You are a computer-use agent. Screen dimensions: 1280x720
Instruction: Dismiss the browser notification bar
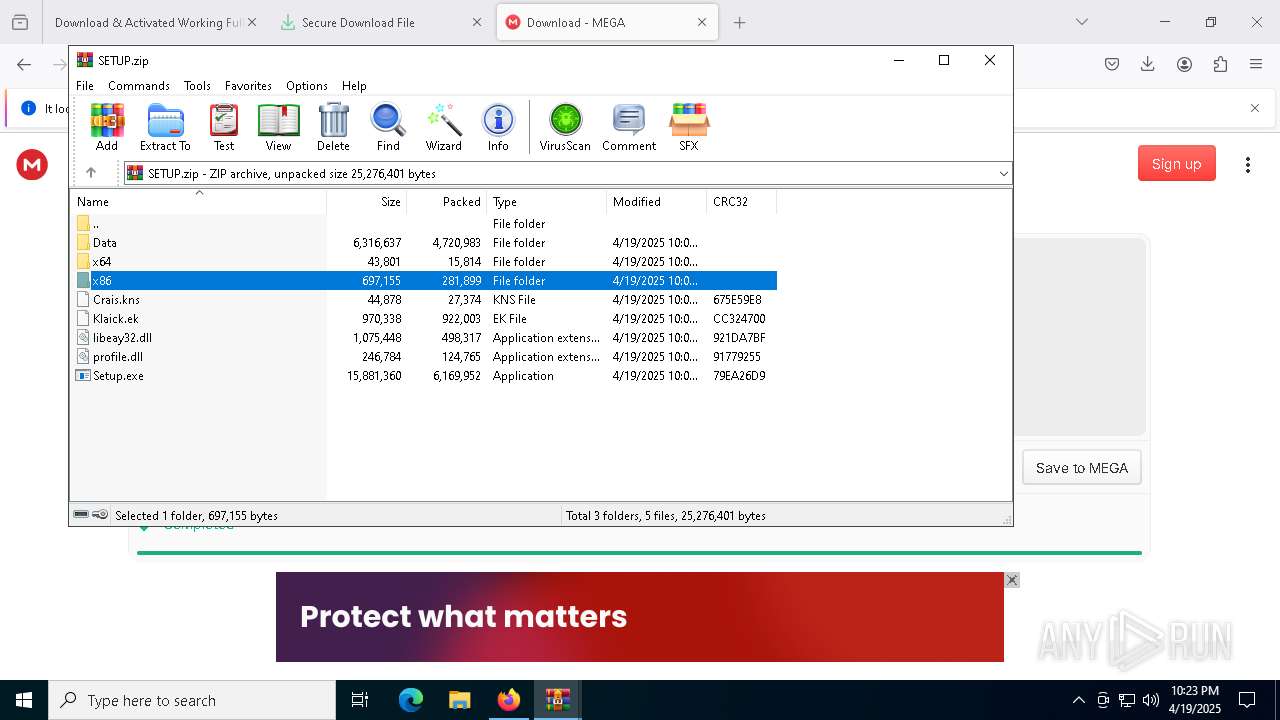(1255, 108)
